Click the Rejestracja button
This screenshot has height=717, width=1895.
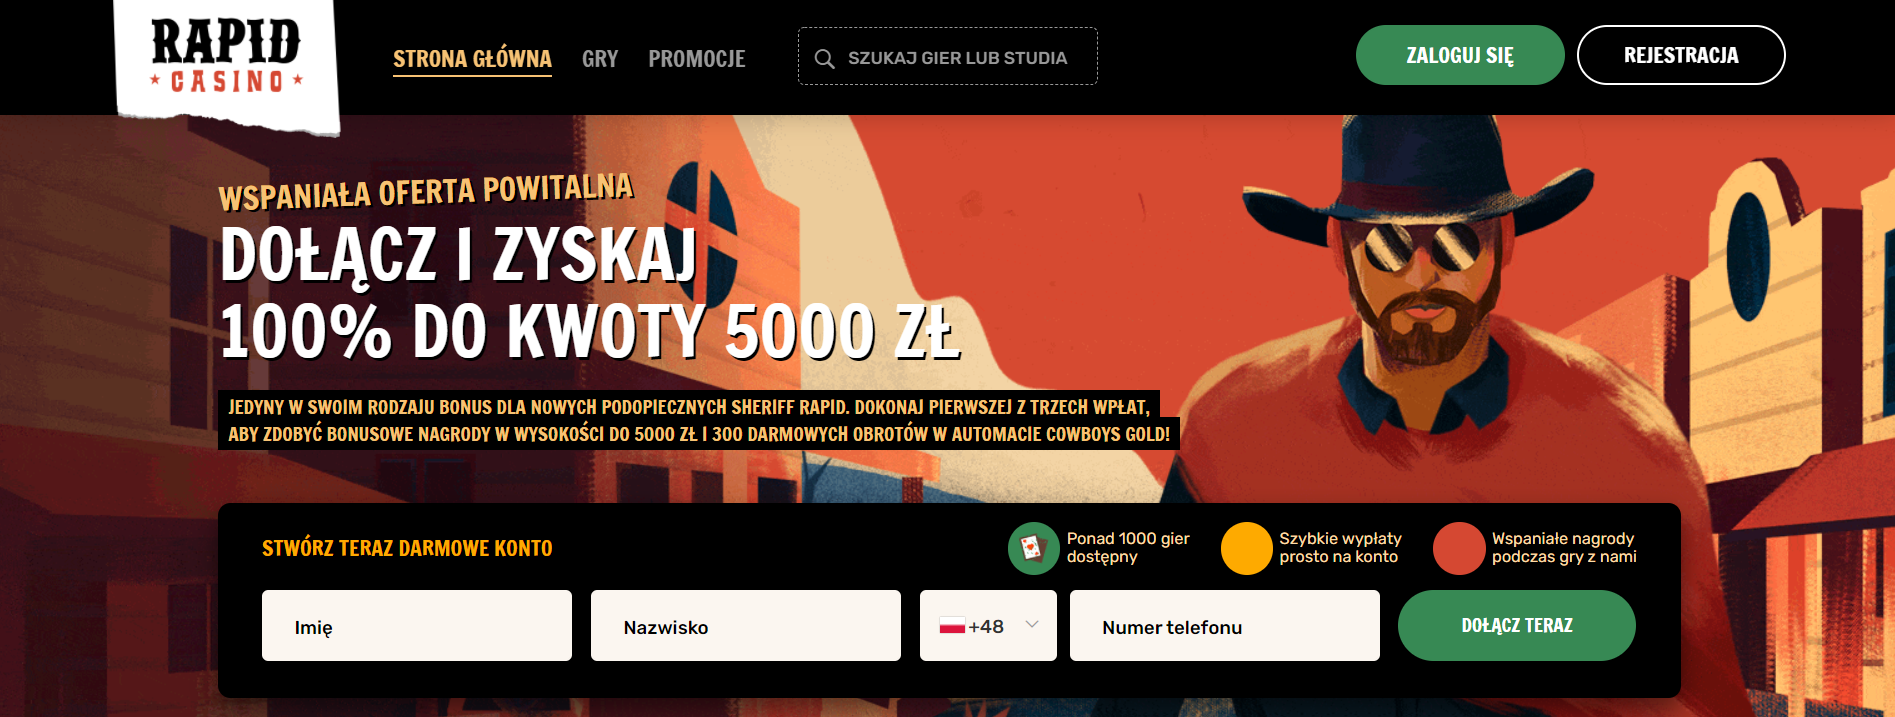(1681, 55)
